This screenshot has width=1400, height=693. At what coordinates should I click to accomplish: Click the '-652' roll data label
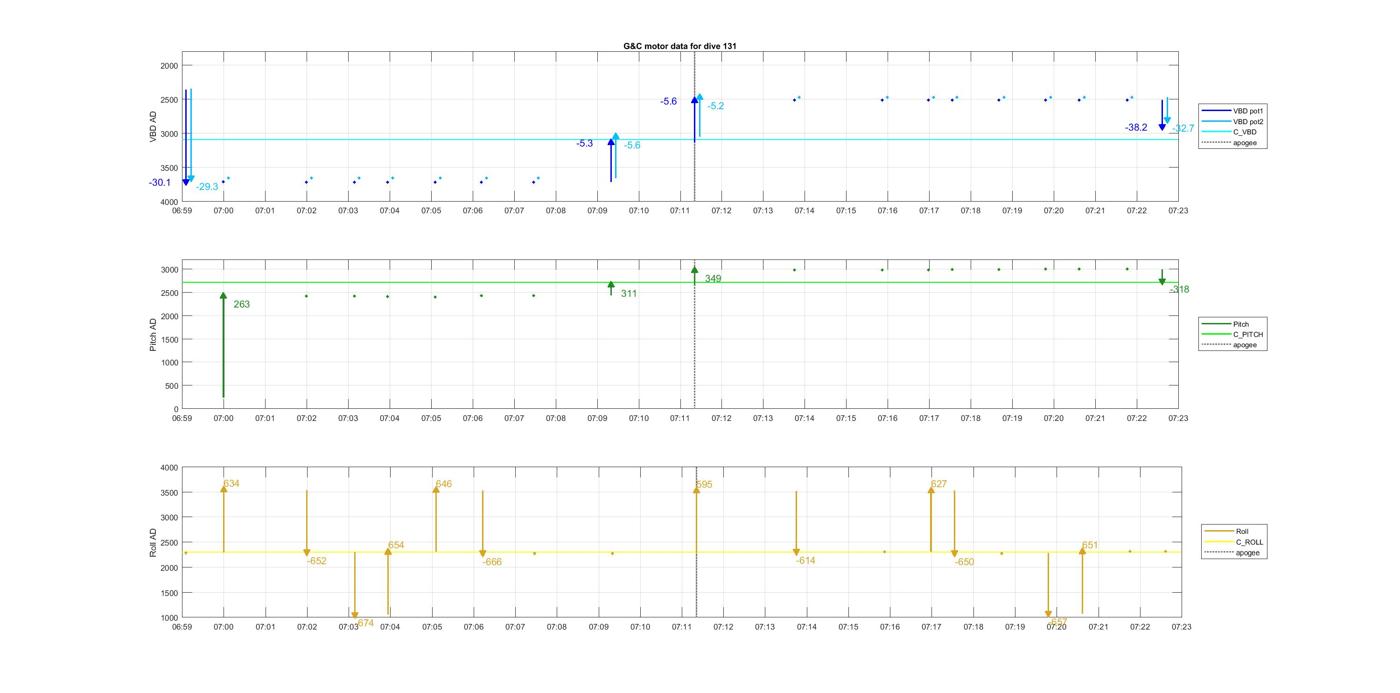pos(317,561)
